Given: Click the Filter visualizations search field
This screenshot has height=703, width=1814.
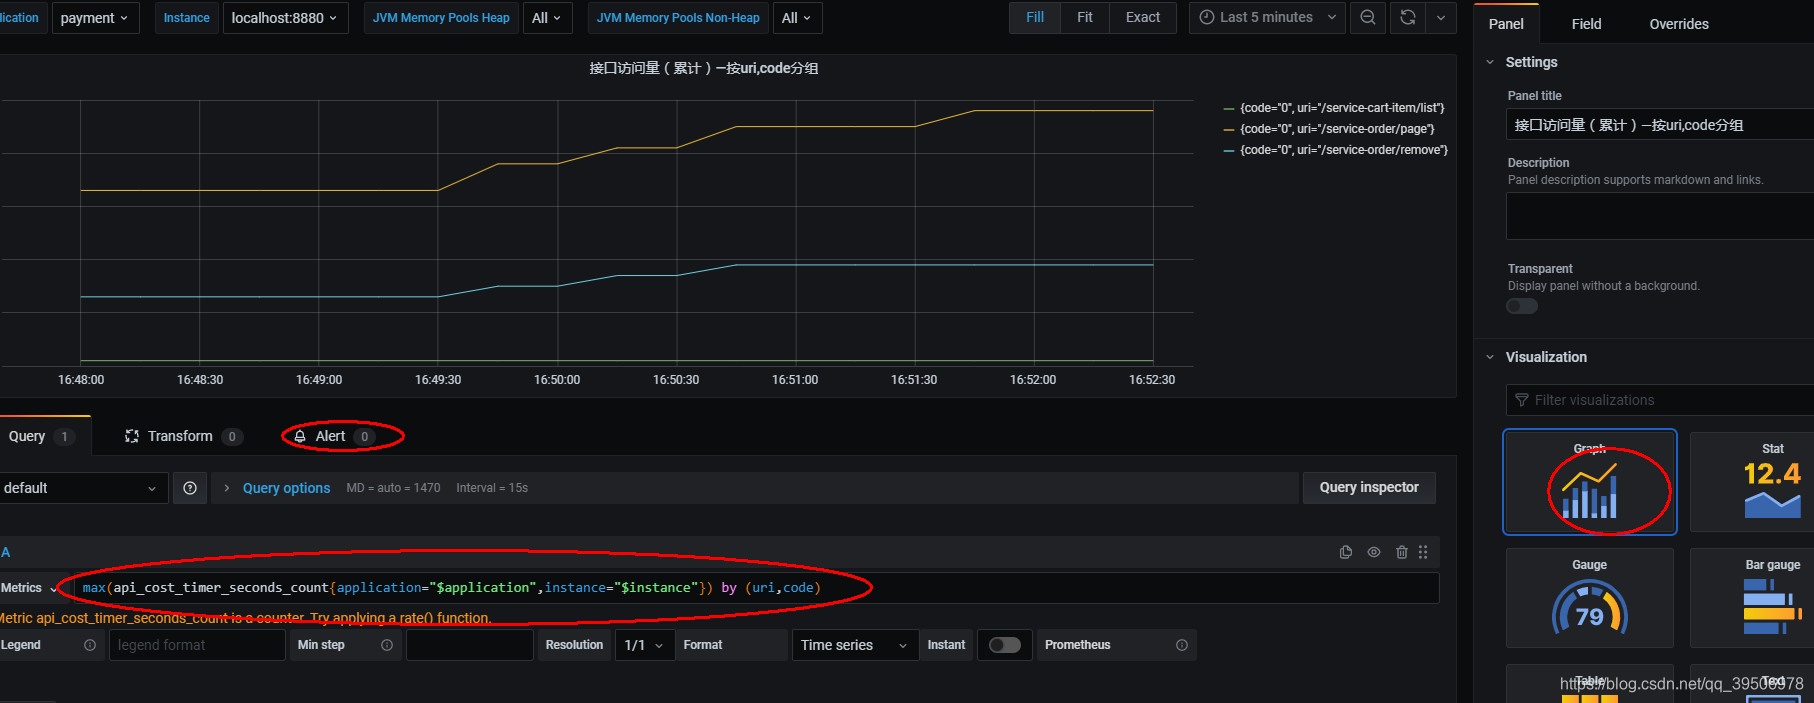Looking at the screenshot, I should tap(1660, 400).
